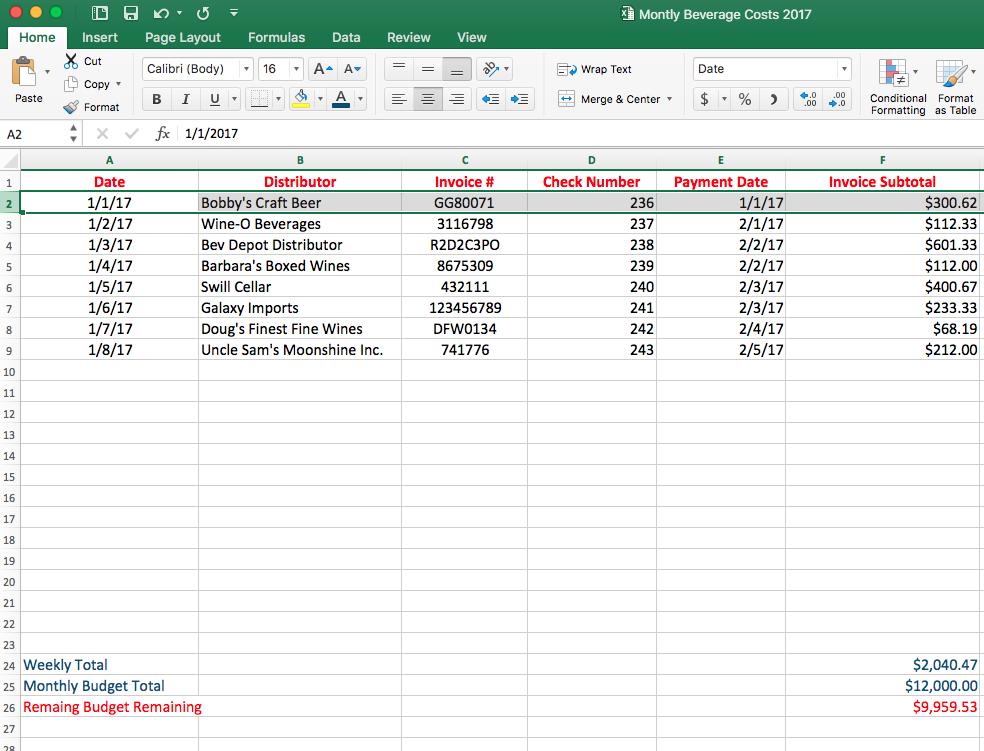
Task: Align text to top of cell
Action: pyautogui.click(x=398, y=69)
